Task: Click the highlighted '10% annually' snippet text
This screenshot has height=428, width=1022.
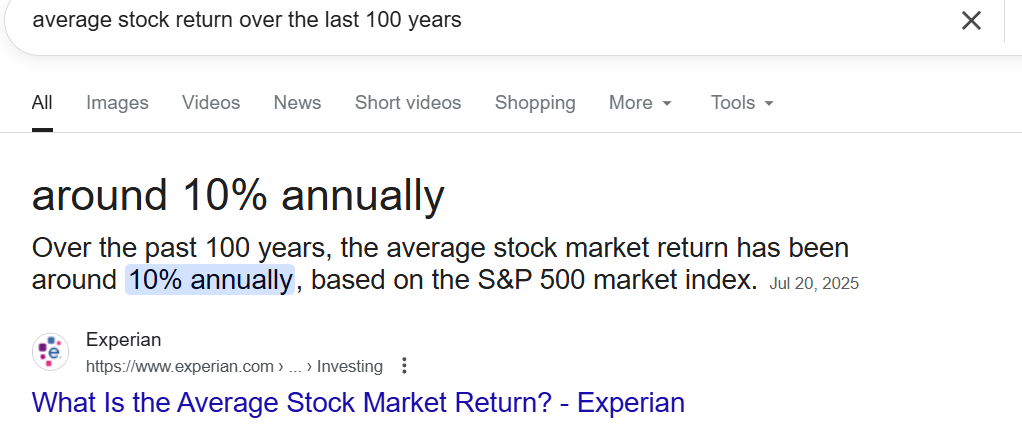Action: [x=210, y=279]
